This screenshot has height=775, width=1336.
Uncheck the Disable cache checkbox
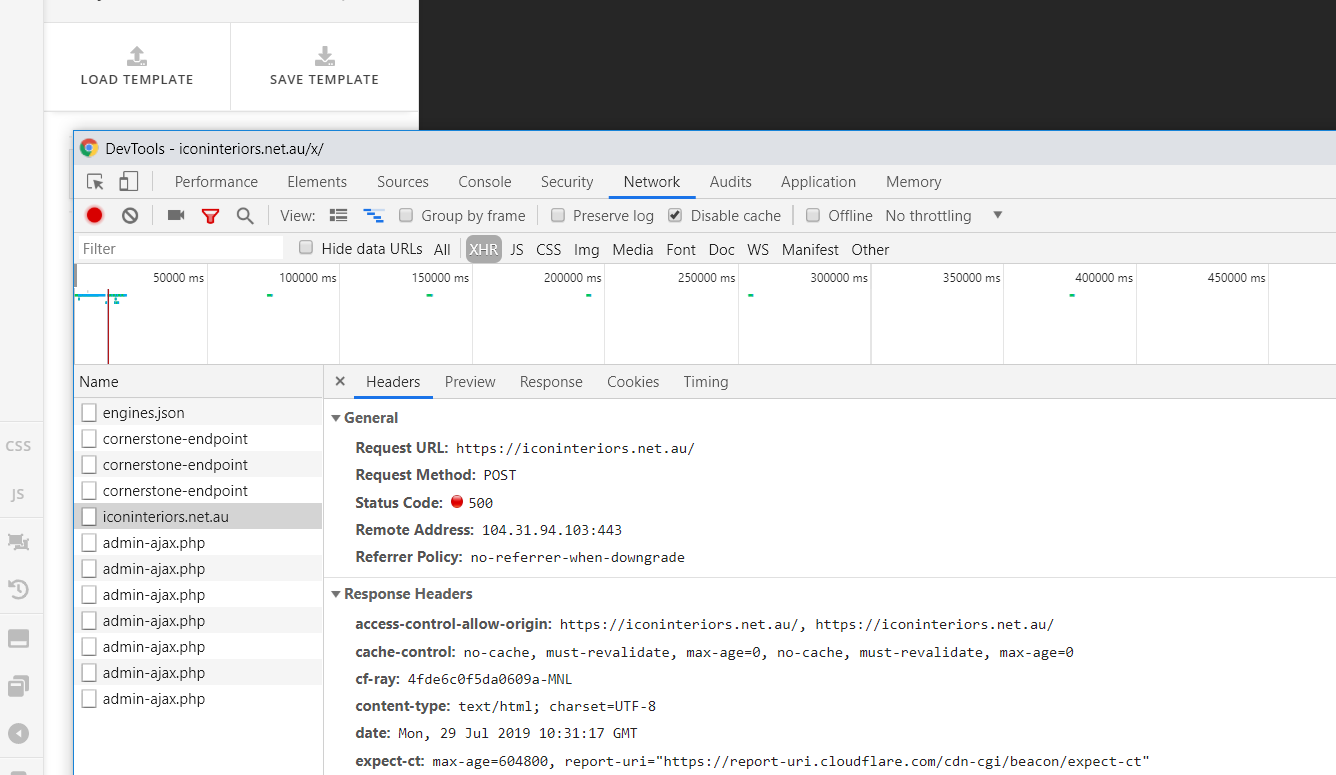point(675,215)
